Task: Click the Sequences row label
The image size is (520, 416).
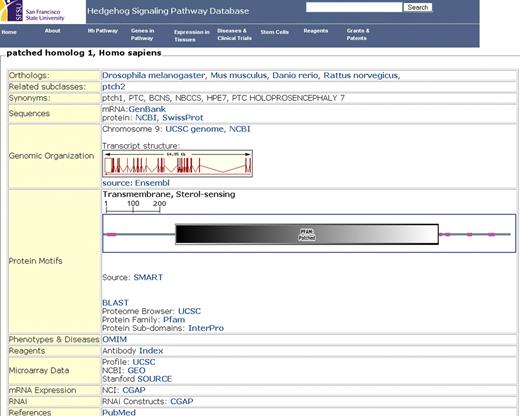Action: tap(29, 113)
